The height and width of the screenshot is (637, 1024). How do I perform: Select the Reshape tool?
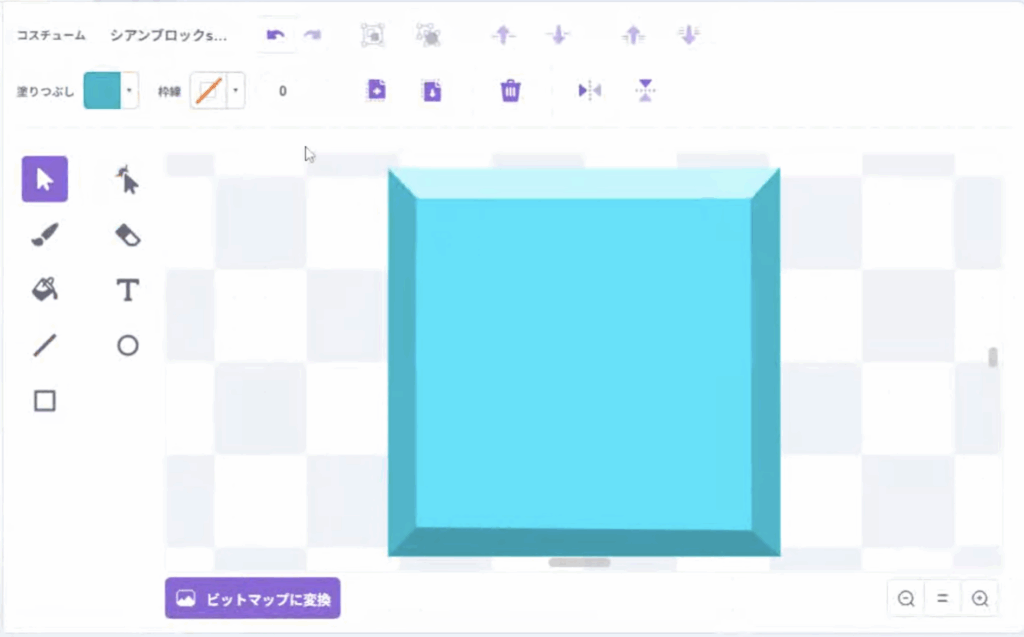coord(127,180)
